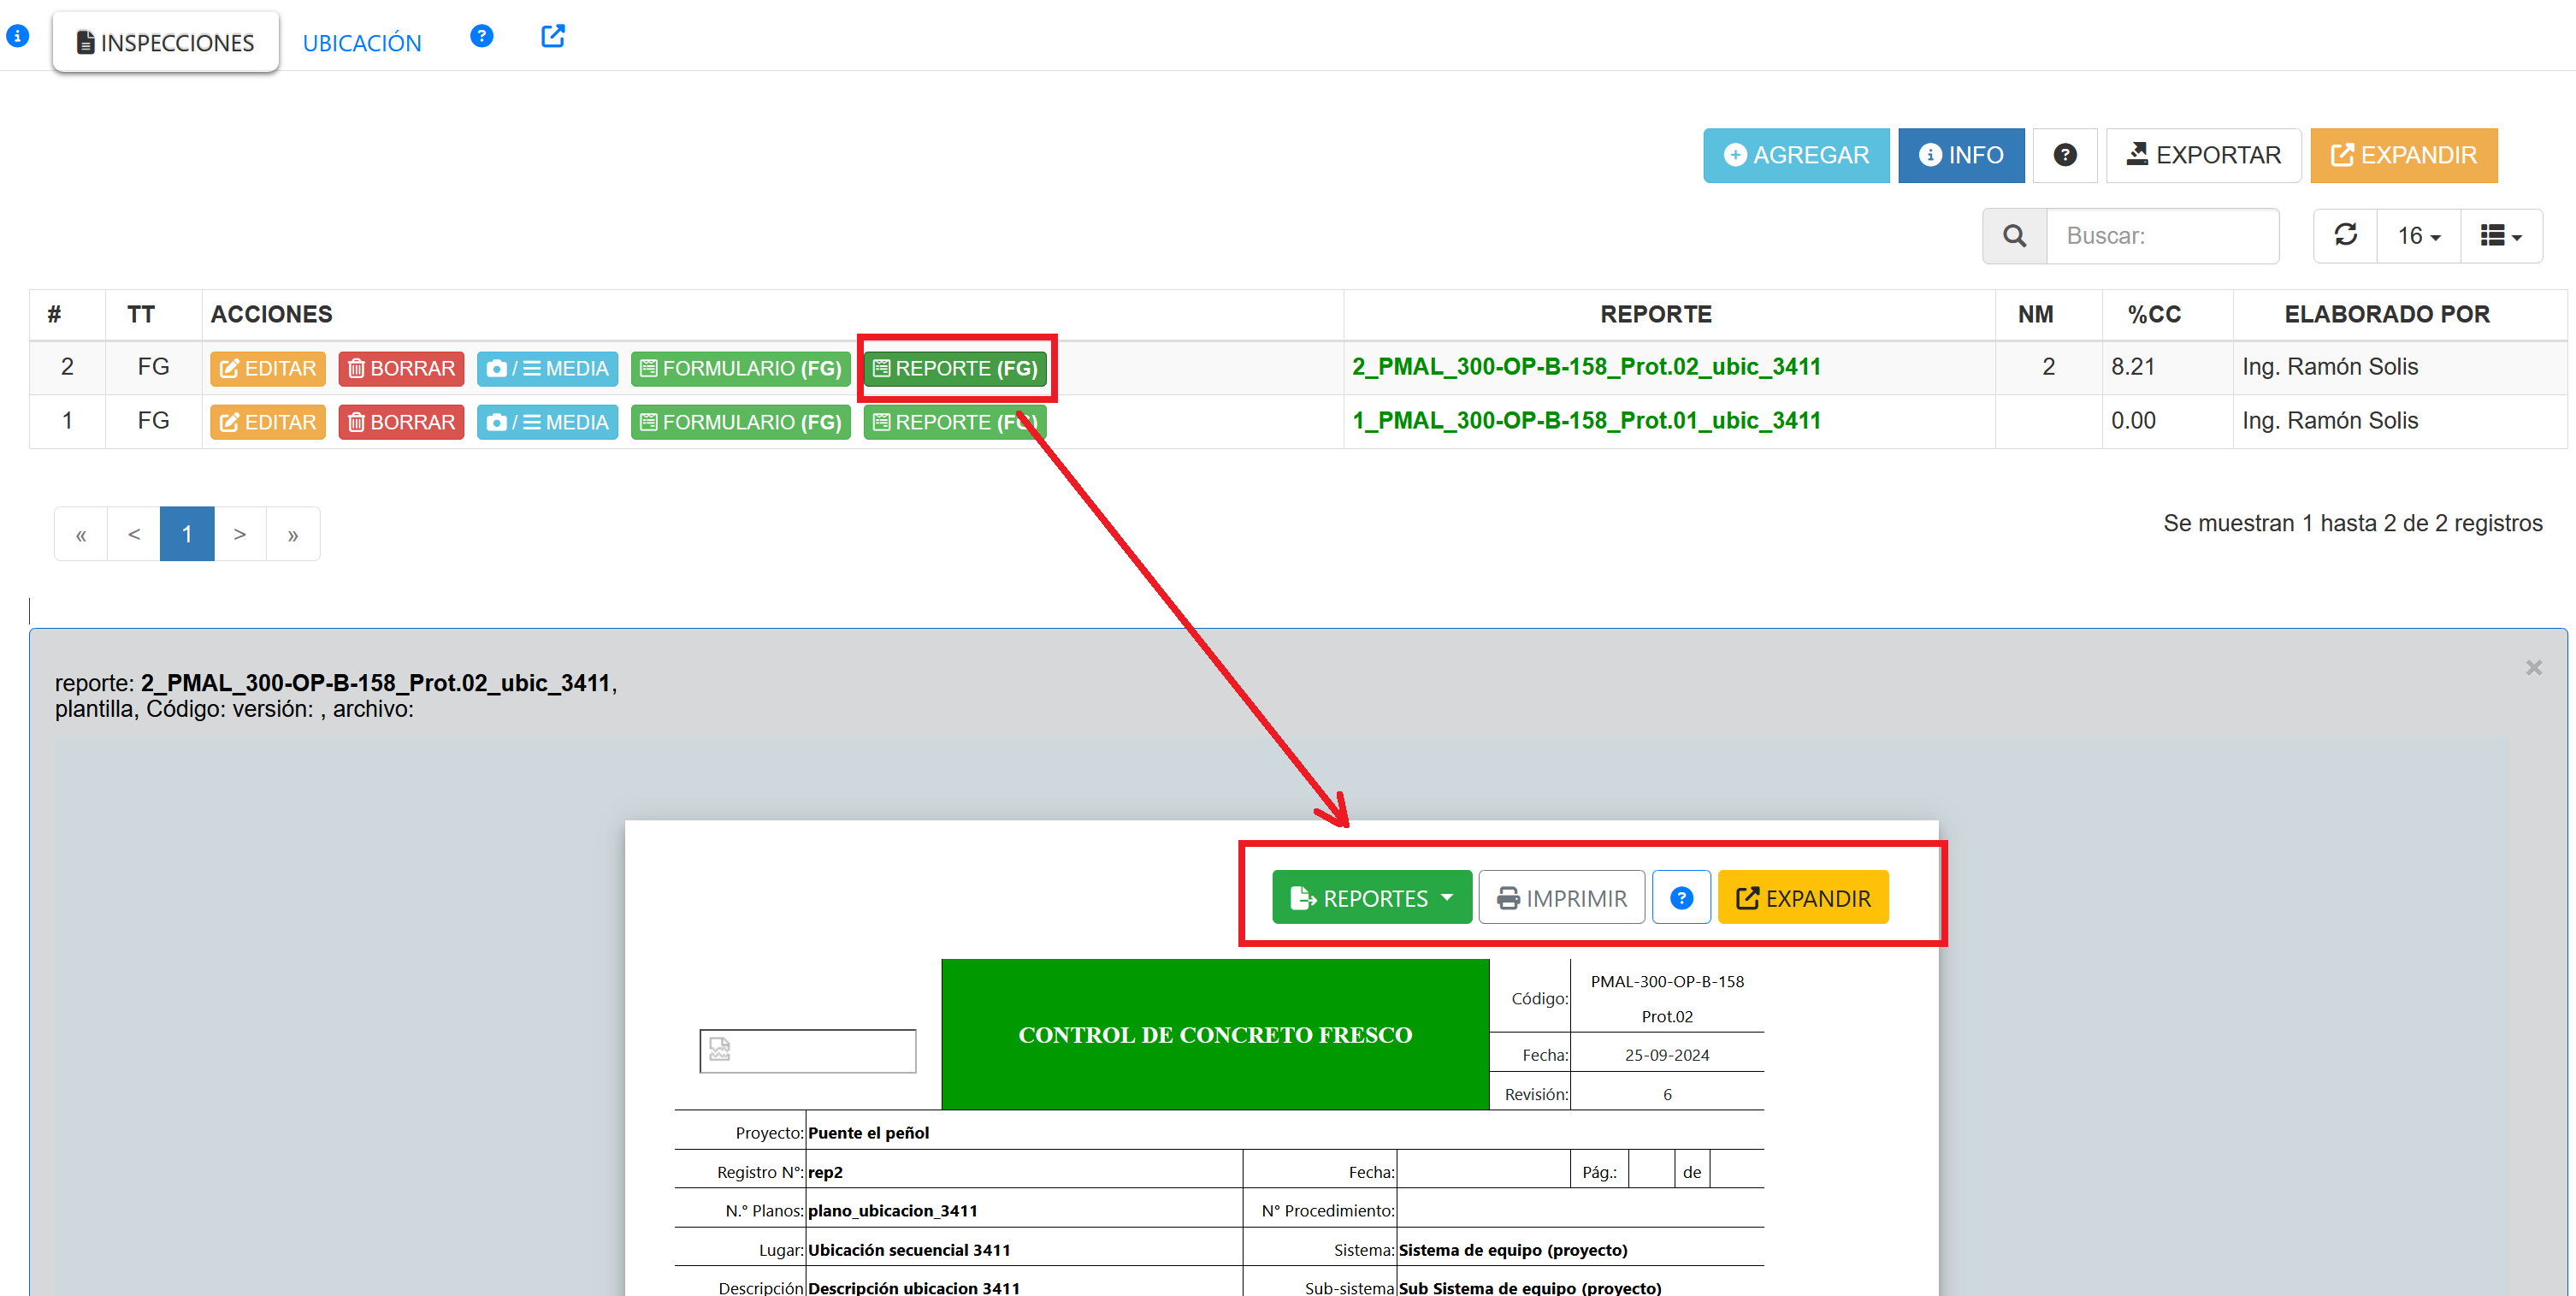2576x1296 pixels.
Task: Expand the column visibility list dropdown
Action: pyautogui.click(x=2501, y=236)
